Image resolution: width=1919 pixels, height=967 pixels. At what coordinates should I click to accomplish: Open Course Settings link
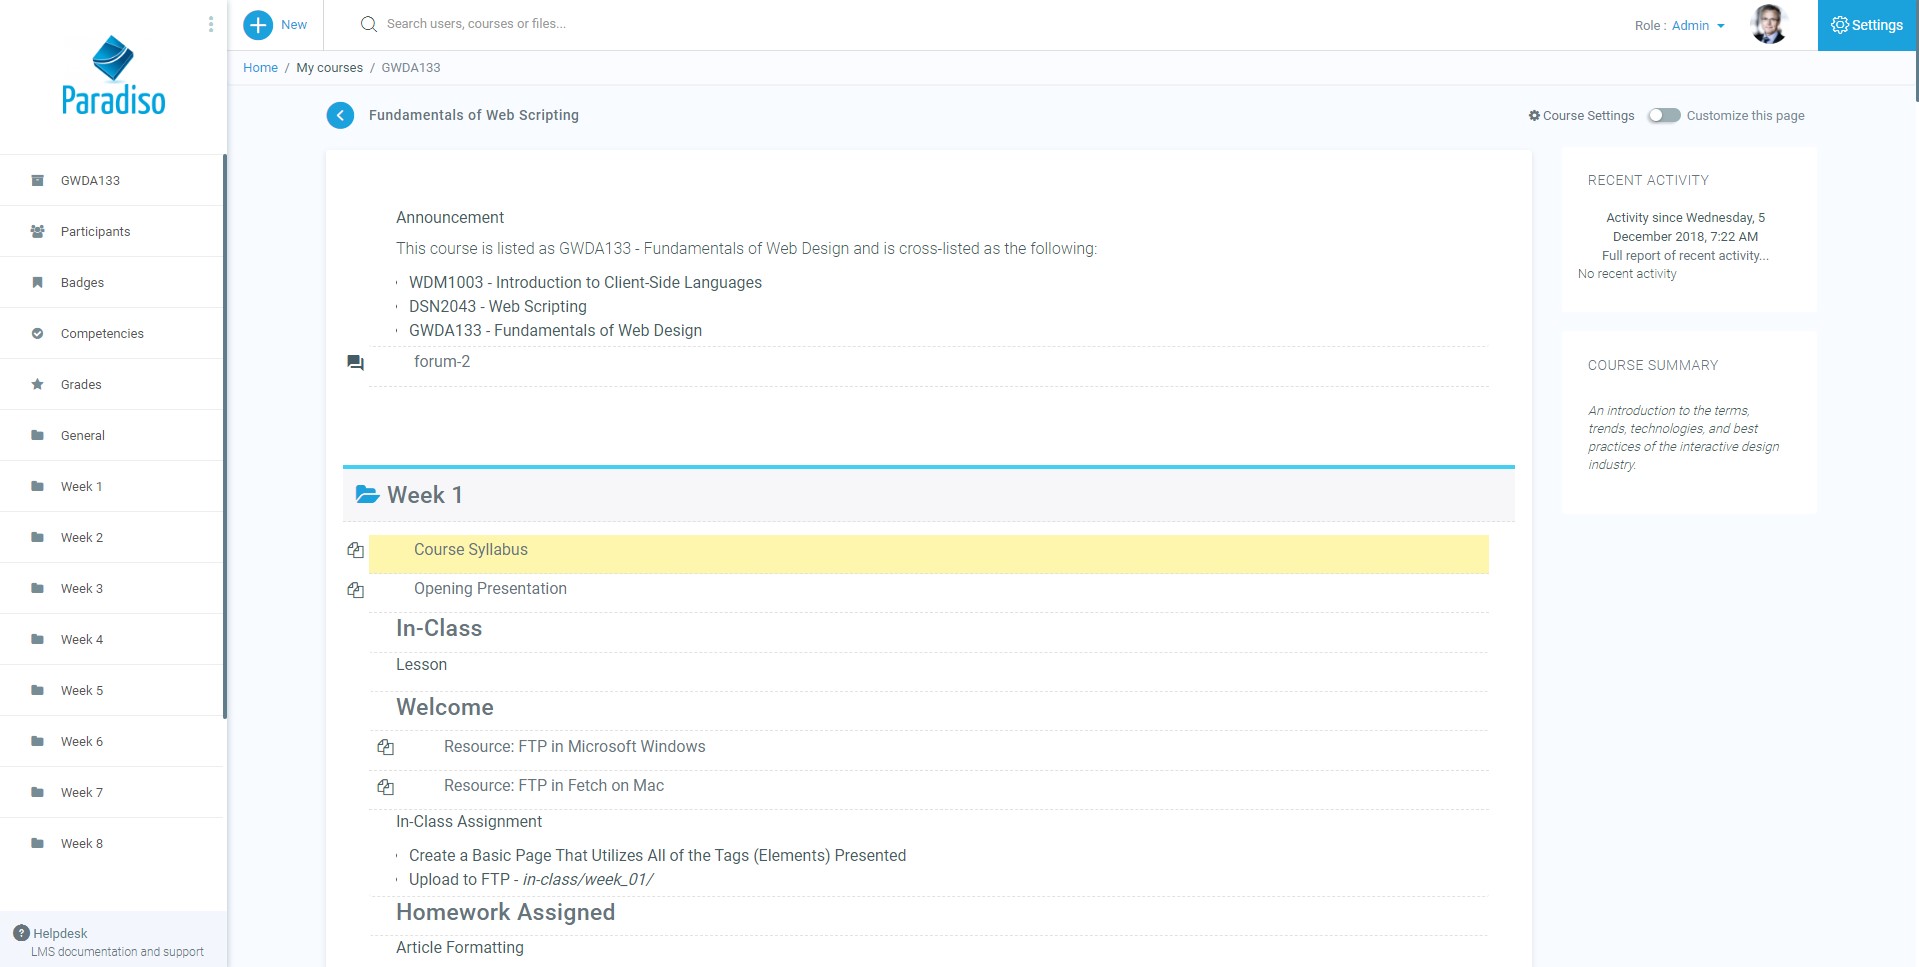(x=1581, y=116)
